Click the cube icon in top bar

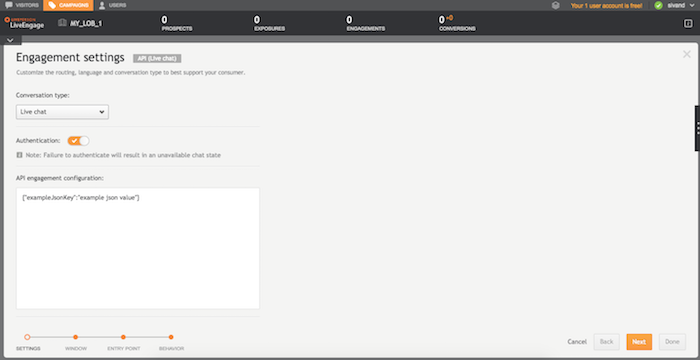coord(555,6)
